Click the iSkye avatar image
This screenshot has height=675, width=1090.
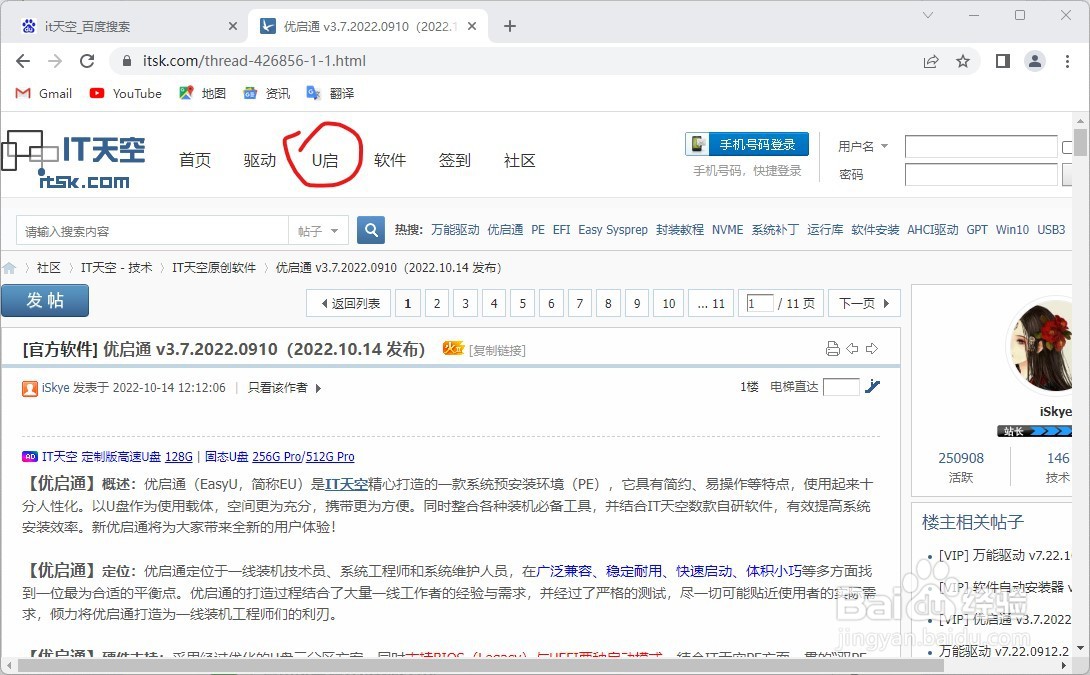click(x=1041, y=347)
